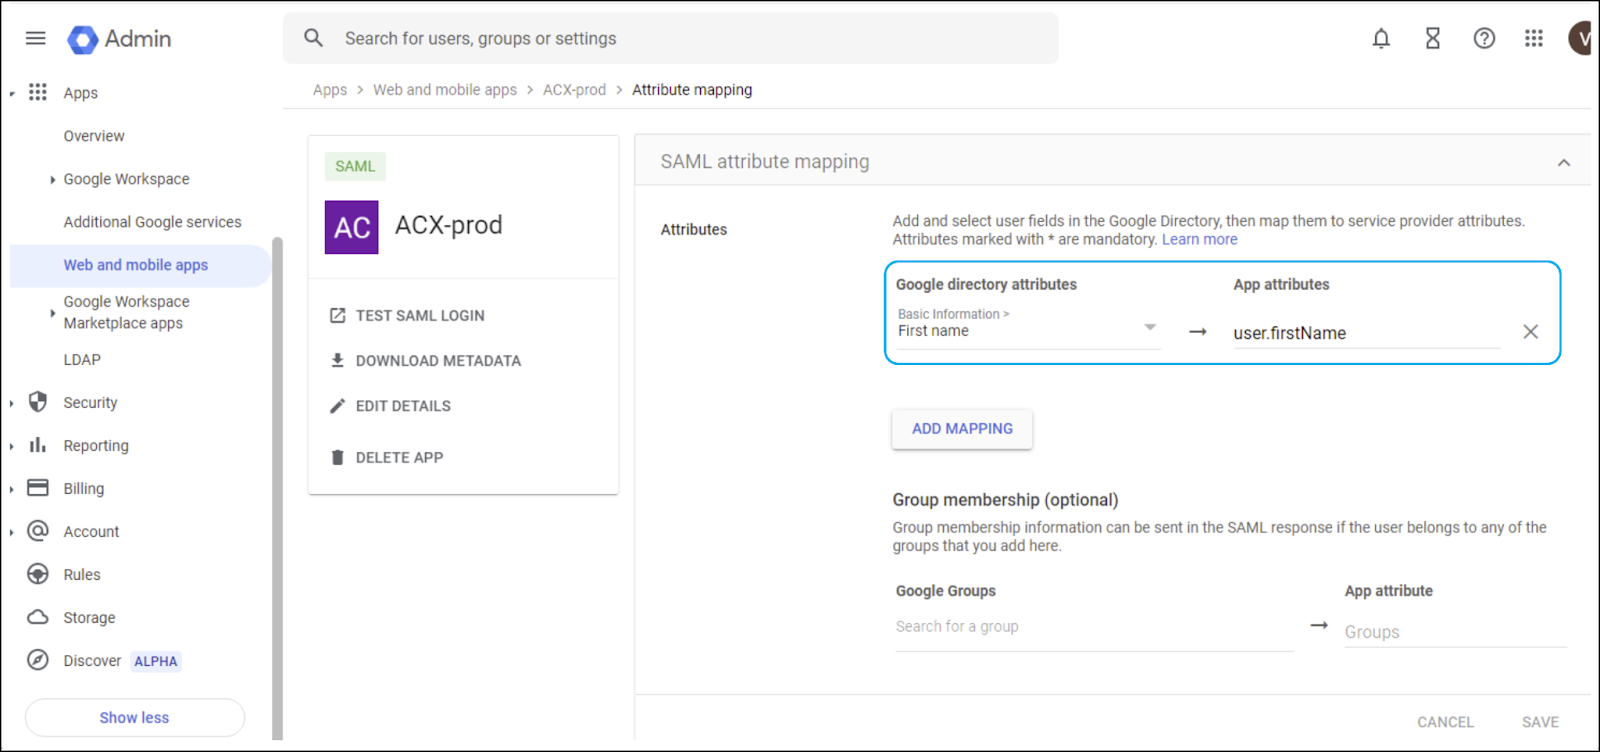This screenshot has width=1600, height=752.
Task: Click the Discover compass icon
Action: 38,660
